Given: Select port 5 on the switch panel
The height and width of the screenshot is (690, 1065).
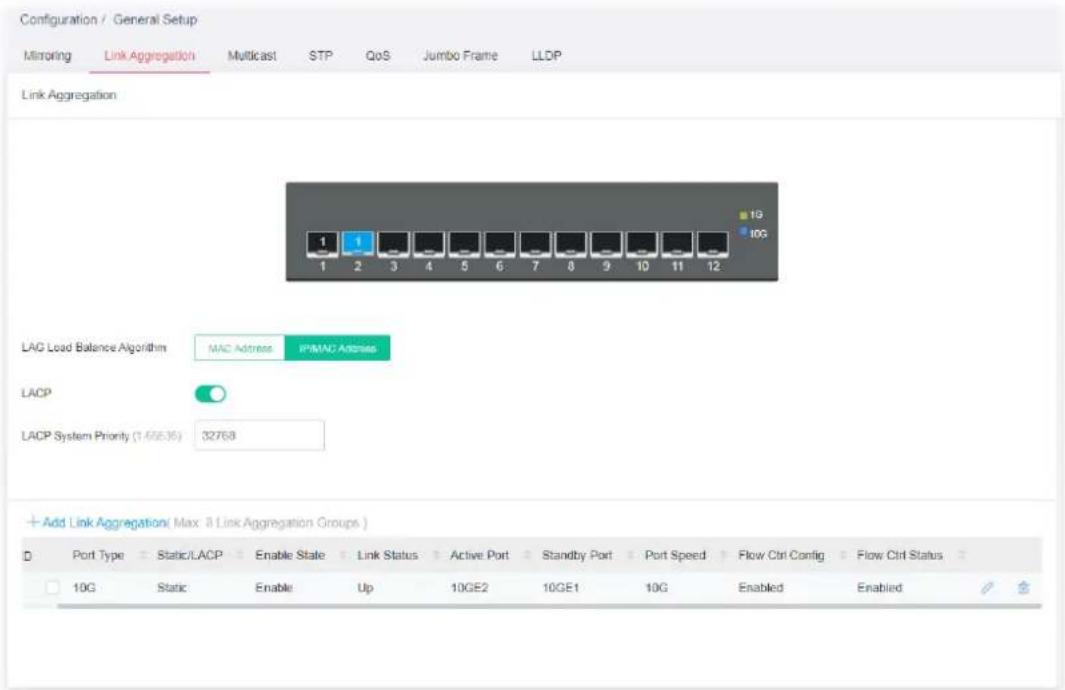Looking at the screenshot, I should point(465,244).
